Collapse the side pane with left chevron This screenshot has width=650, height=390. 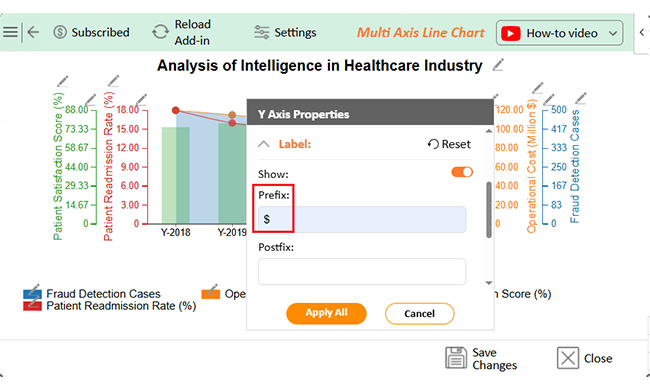tap(642, 32)
